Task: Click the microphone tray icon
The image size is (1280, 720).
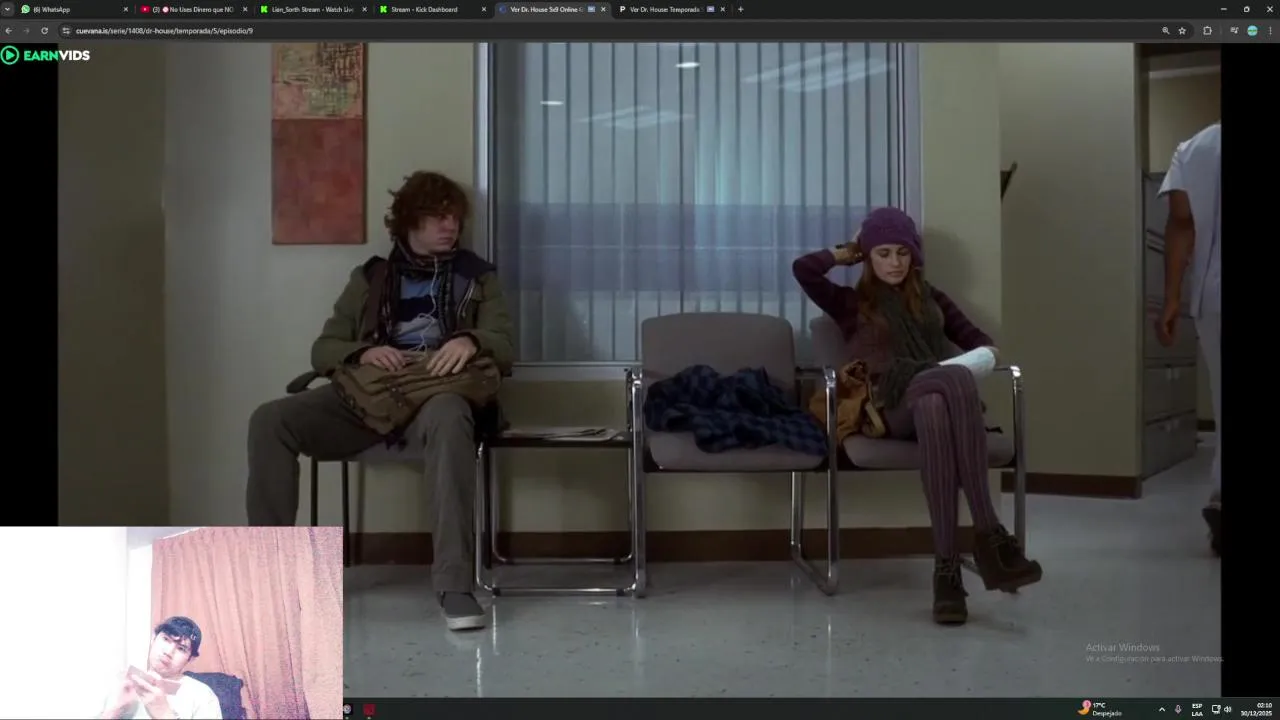Action: point(1178,709)
